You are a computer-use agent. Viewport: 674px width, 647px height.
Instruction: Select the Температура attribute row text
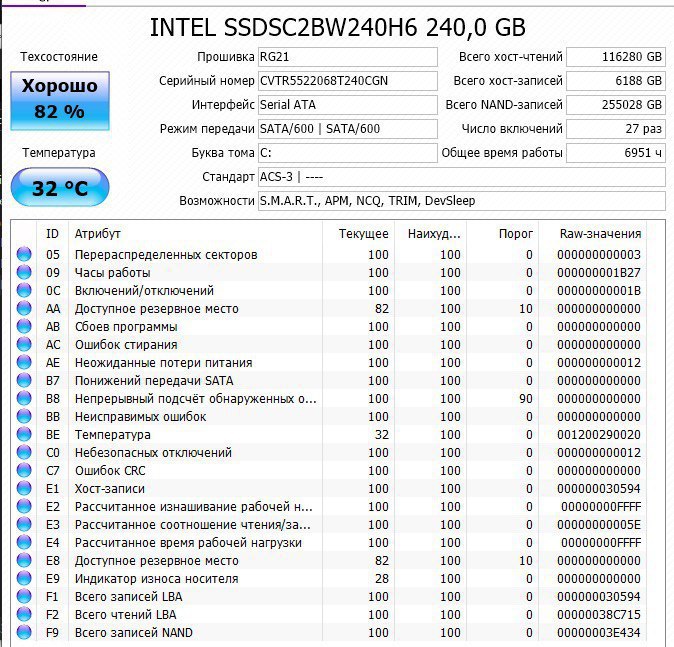(113, 435)
